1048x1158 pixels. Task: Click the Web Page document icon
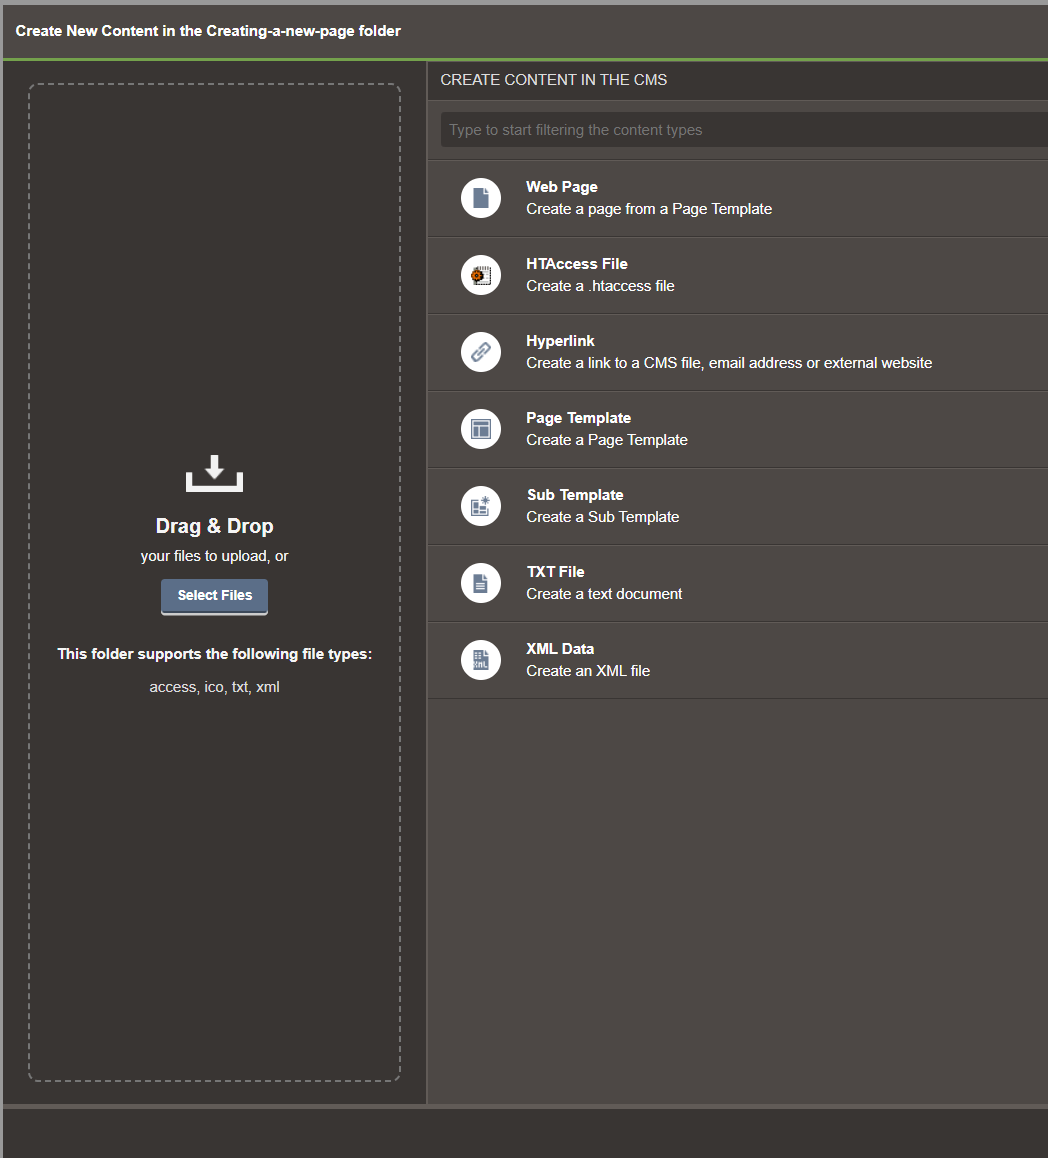(x=481, y=198)
